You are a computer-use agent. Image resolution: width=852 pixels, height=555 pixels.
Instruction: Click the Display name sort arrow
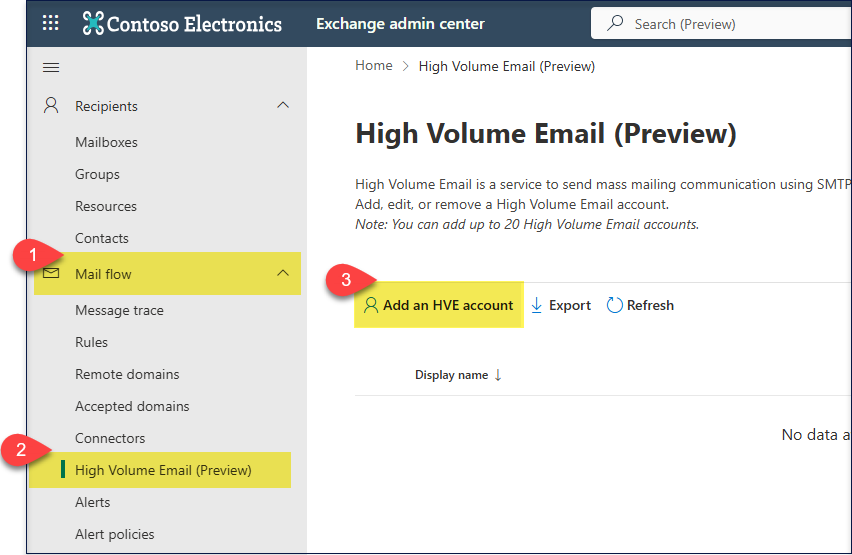tap(498, 376)
